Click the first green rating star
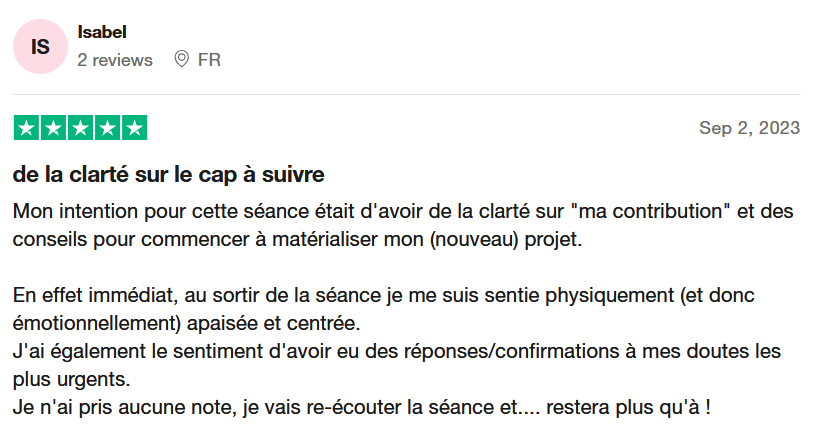820x432 pixels. tap(26, 128)
